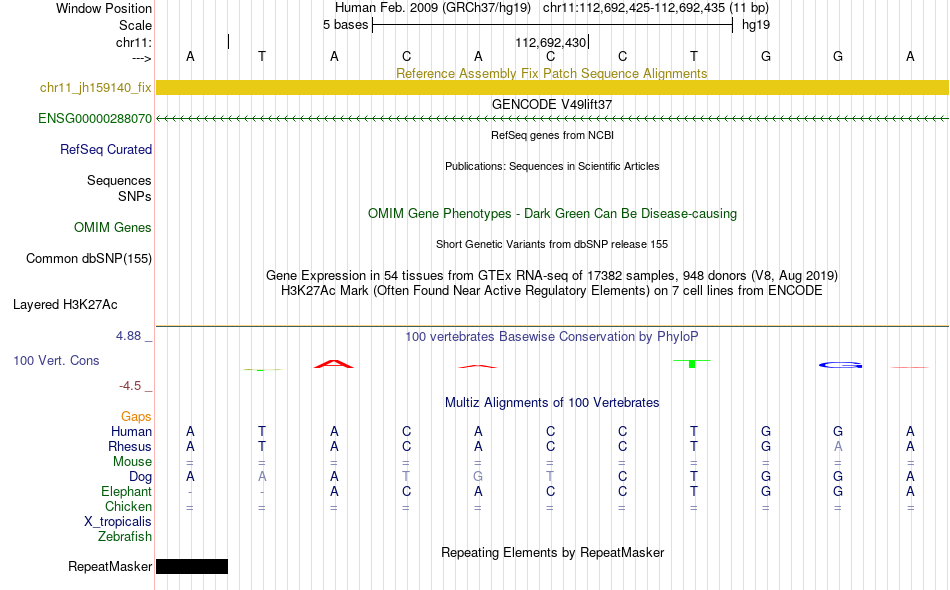This screenshot has height=590, width=950.
Task: Select the Zebrafish species row label
Action: coord(125,536)
